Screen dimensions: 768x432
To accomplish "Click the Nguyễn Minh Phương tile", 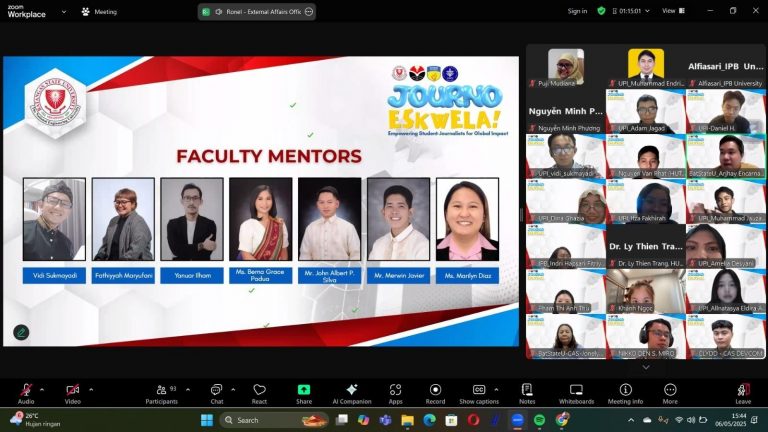I will 566,112.
